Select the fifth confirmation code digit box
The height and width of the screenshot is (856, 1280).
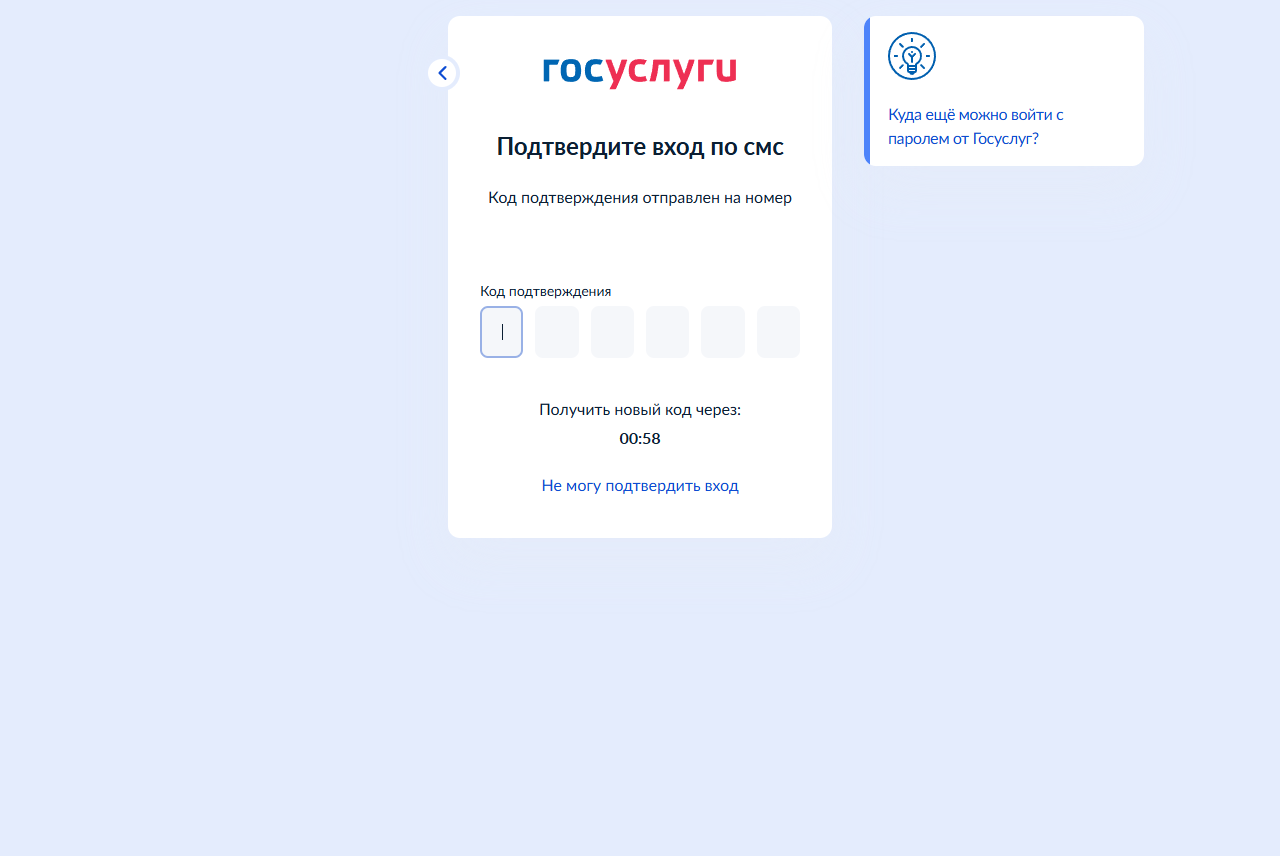click(x=723, y=332)
